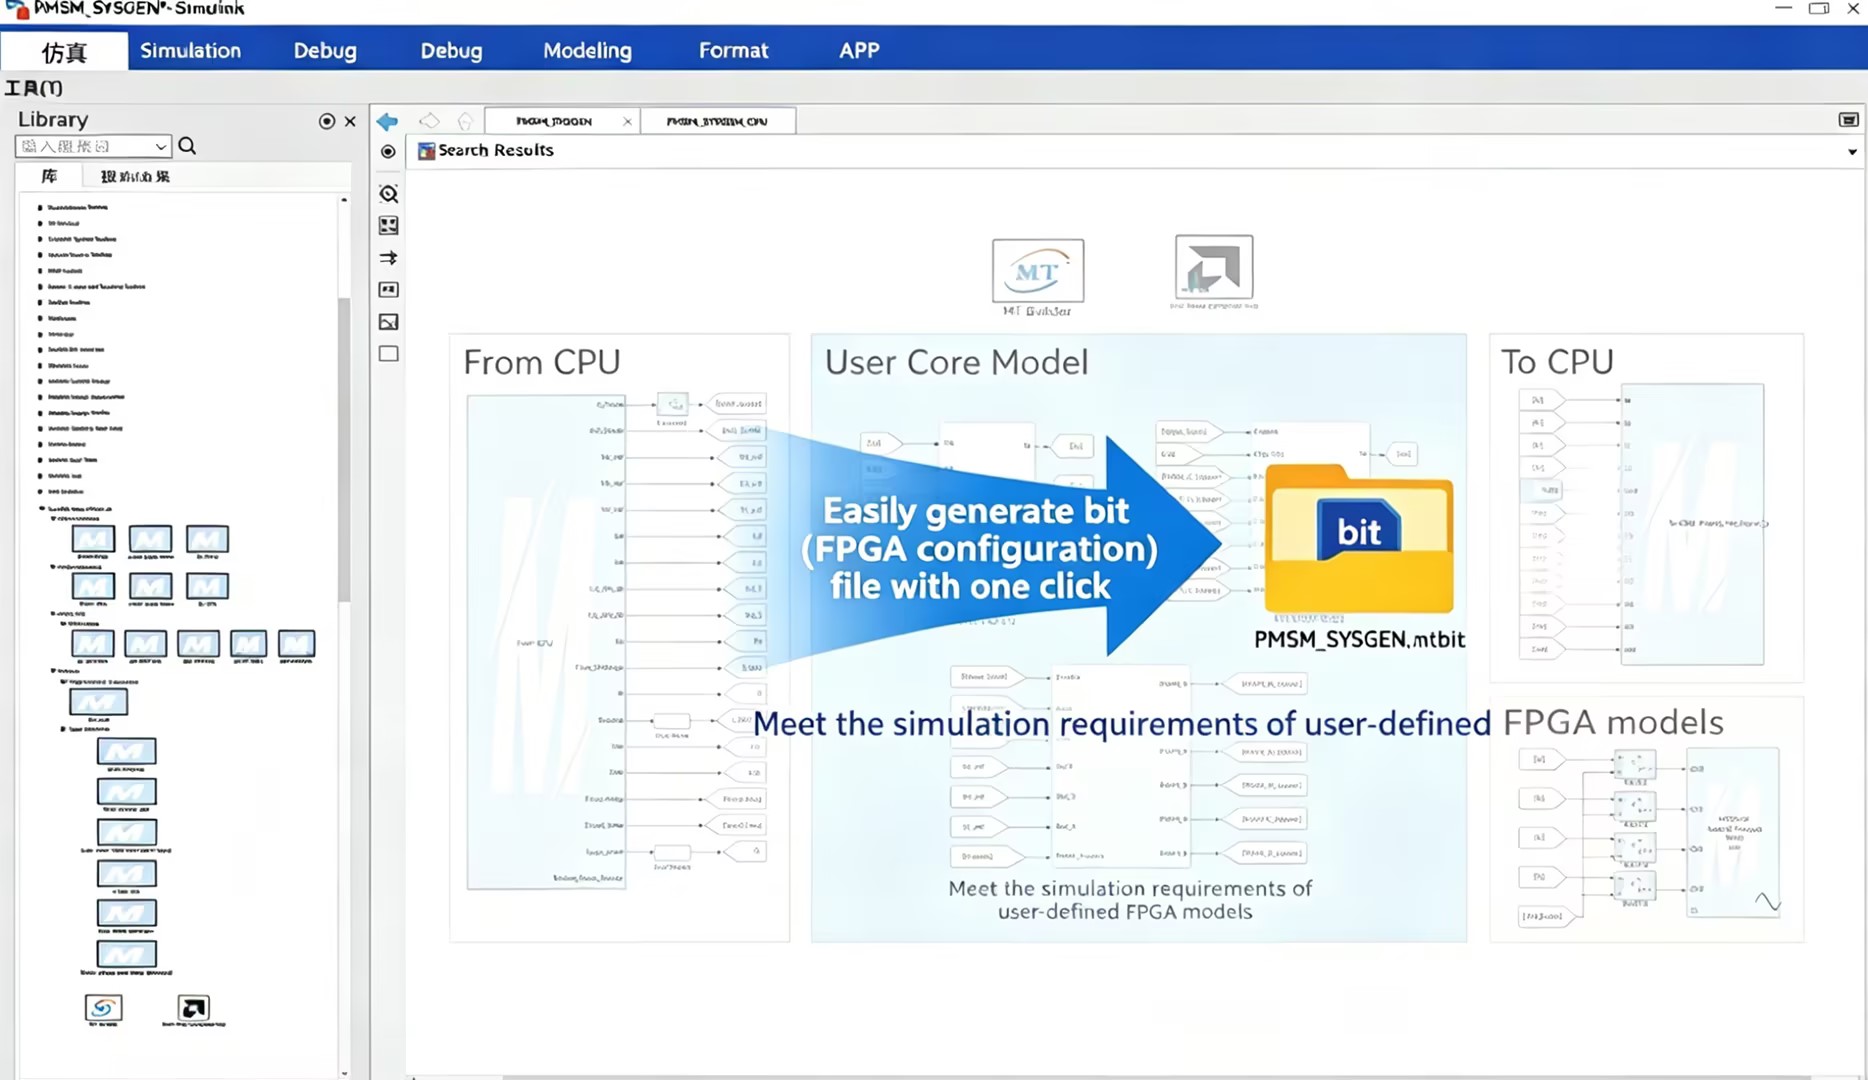
Task: Open the Simulation tab
Action: (190, 51)
